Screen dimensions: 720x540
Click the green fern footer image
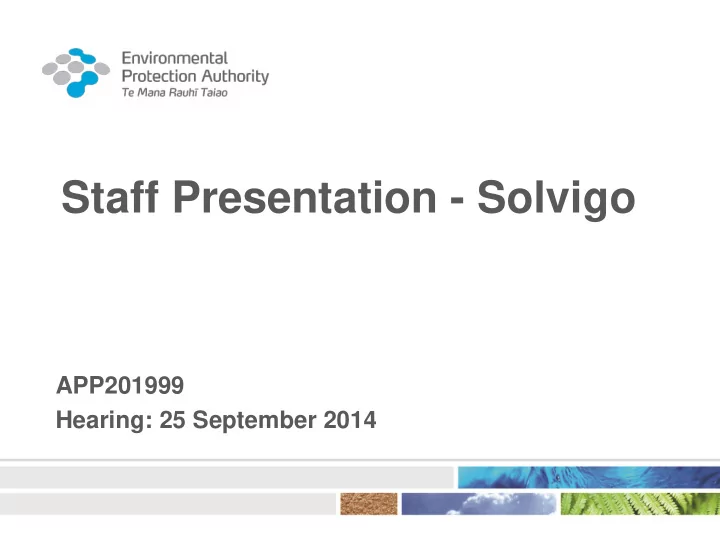click(640, 504)
